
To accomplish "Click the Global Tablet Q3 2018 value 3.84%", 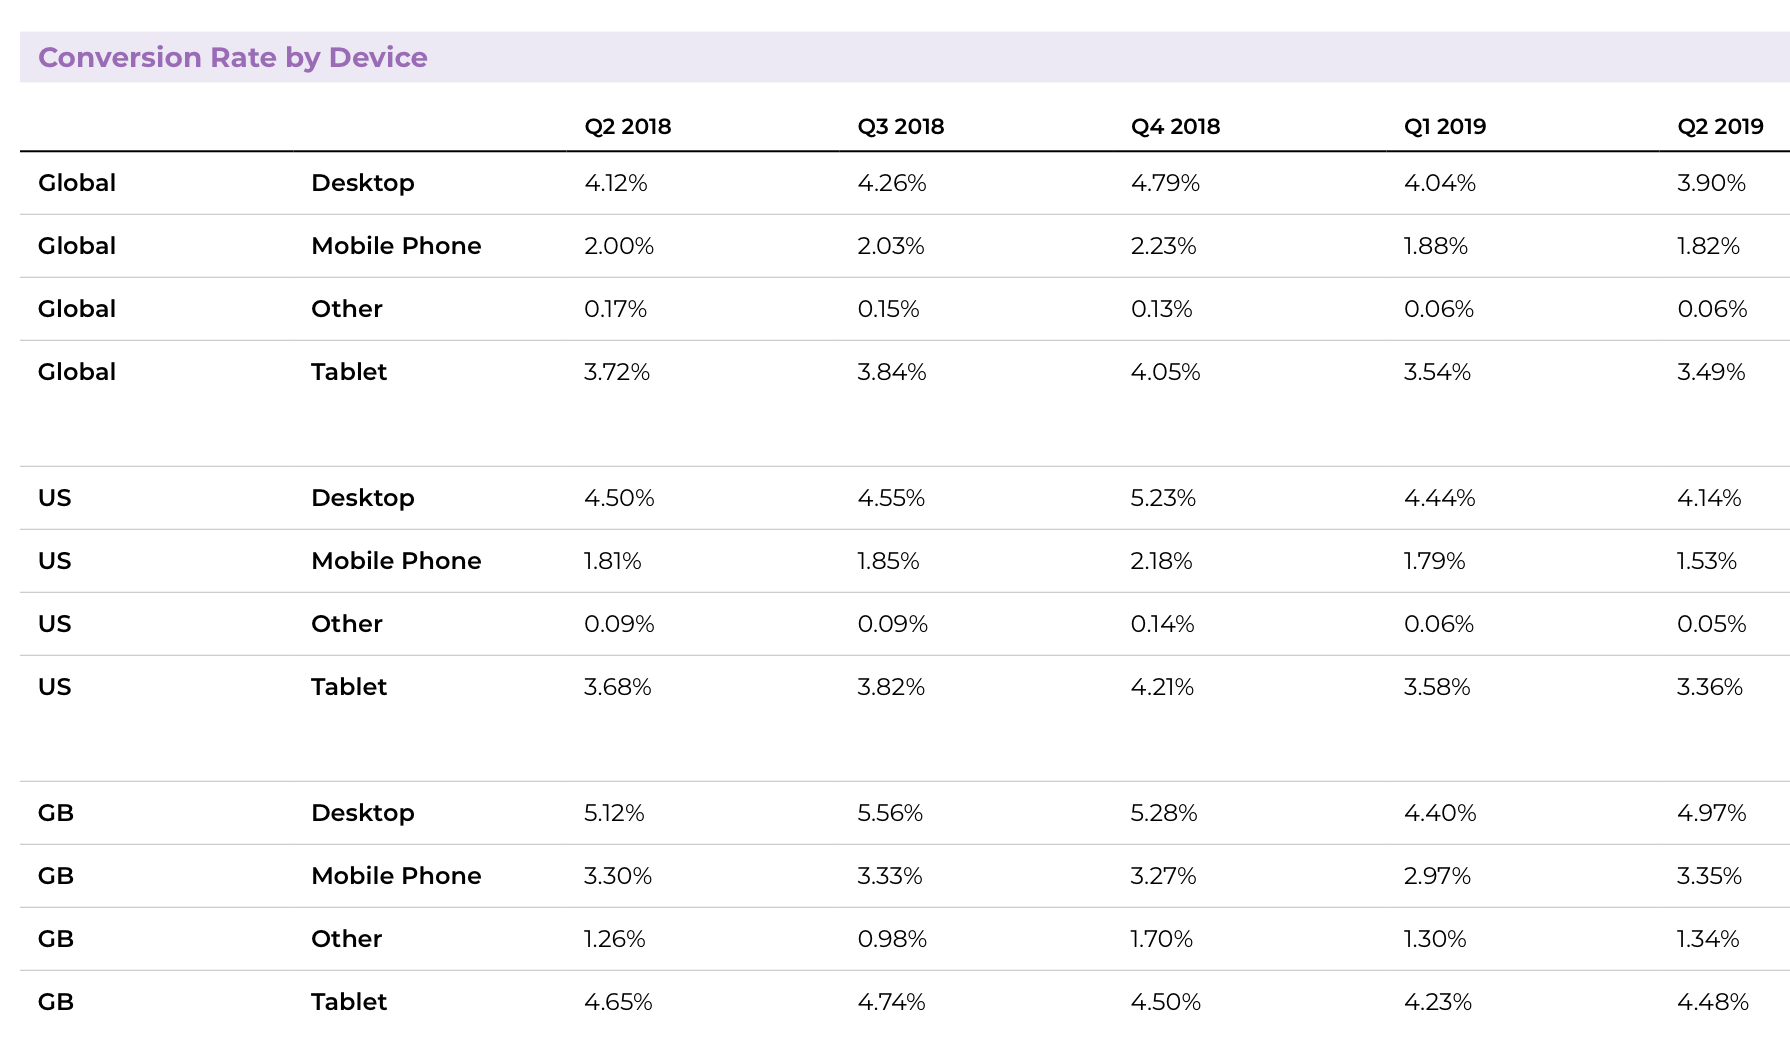I will pyautogui.click(x=891, y=372).
